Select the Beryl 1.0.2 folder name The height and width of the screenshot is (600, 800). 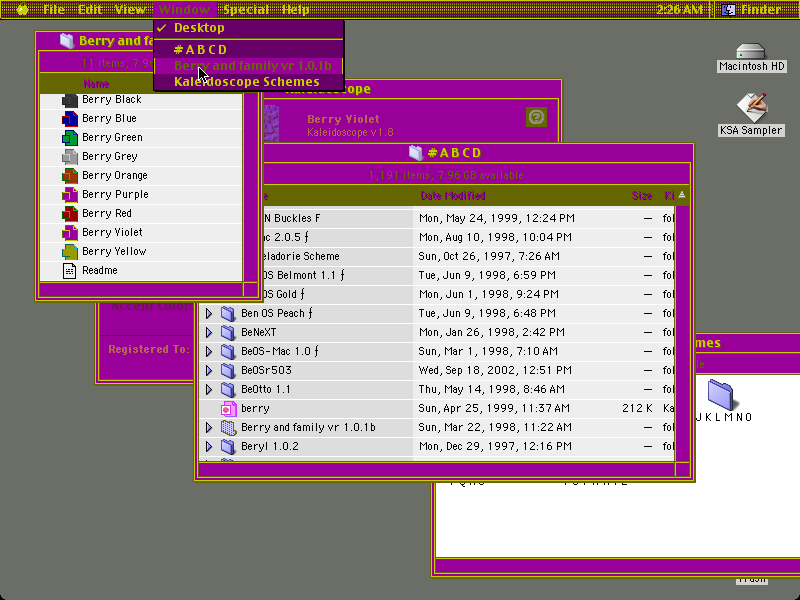(269, 446)
